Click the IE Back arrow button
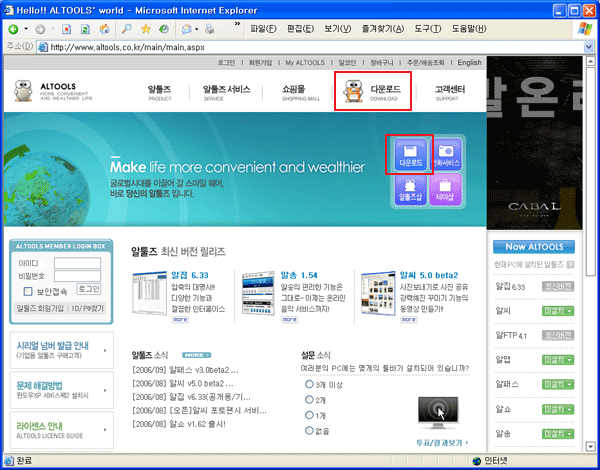 [x=13, y=29]
